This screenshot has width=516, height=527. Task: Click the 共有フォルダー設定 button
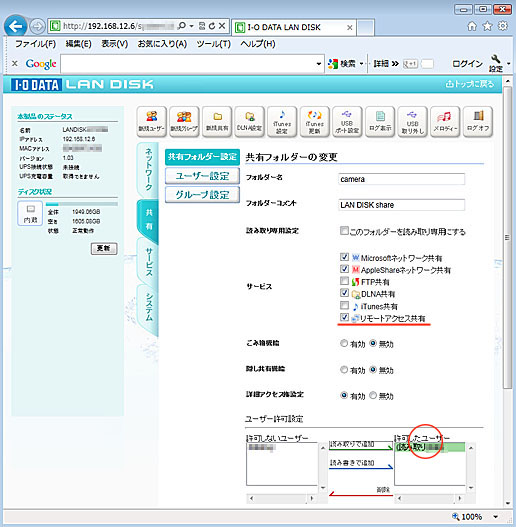pos(202,157)
